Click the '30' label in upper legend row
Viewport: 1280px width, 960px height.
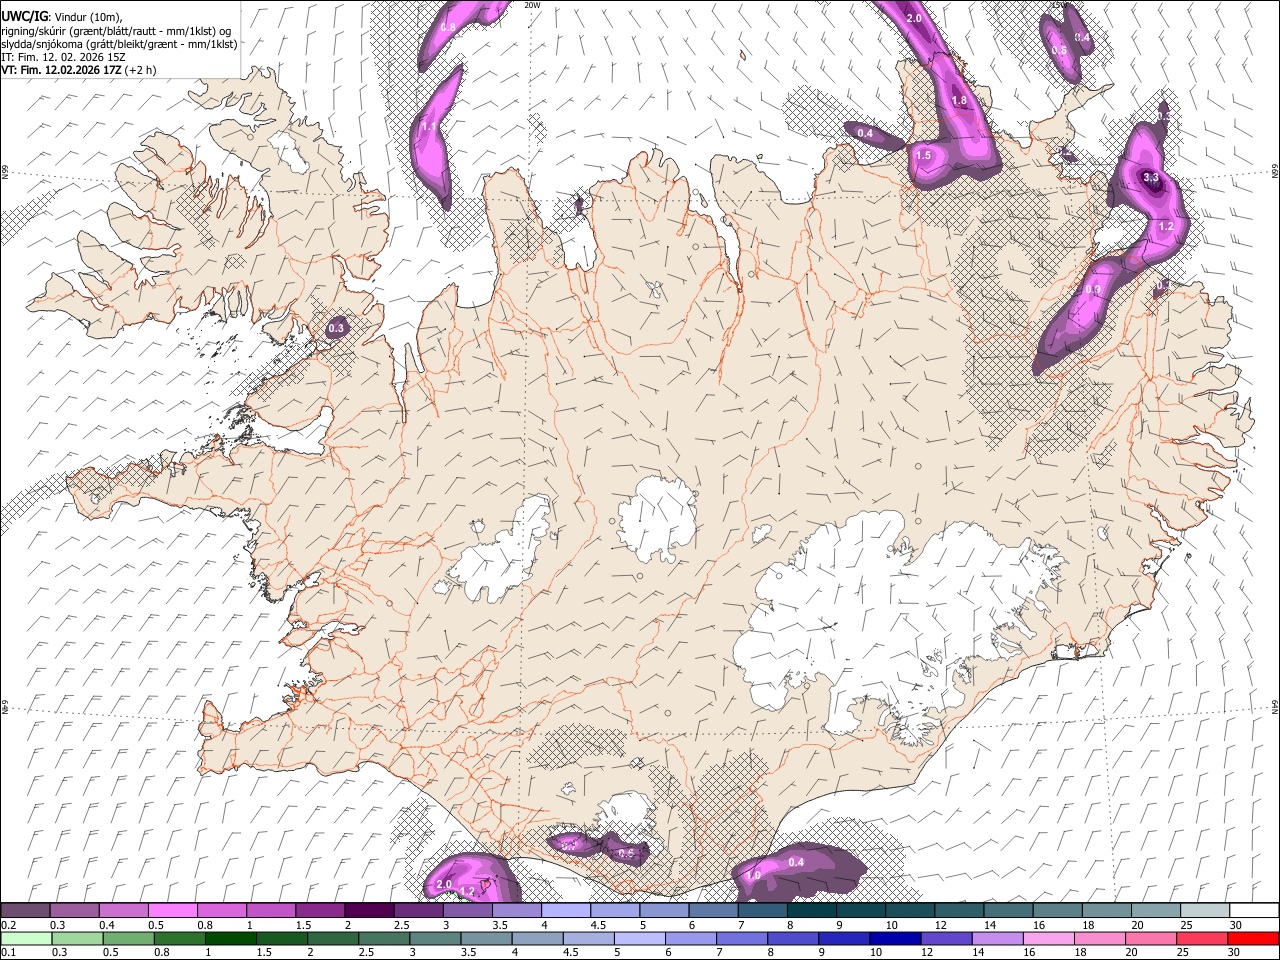point(1236,925)
